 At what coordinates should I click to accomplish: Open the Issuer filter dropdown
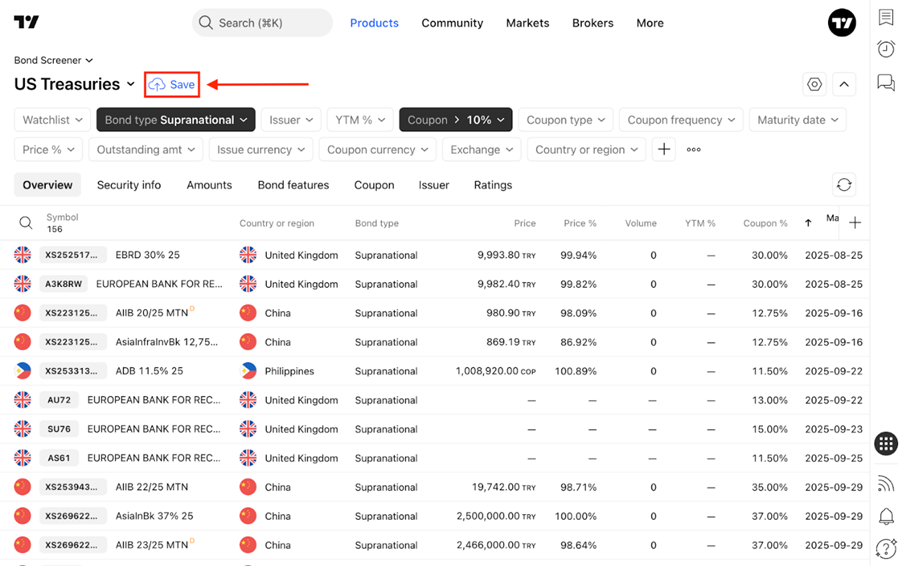[x=291, y=120]
